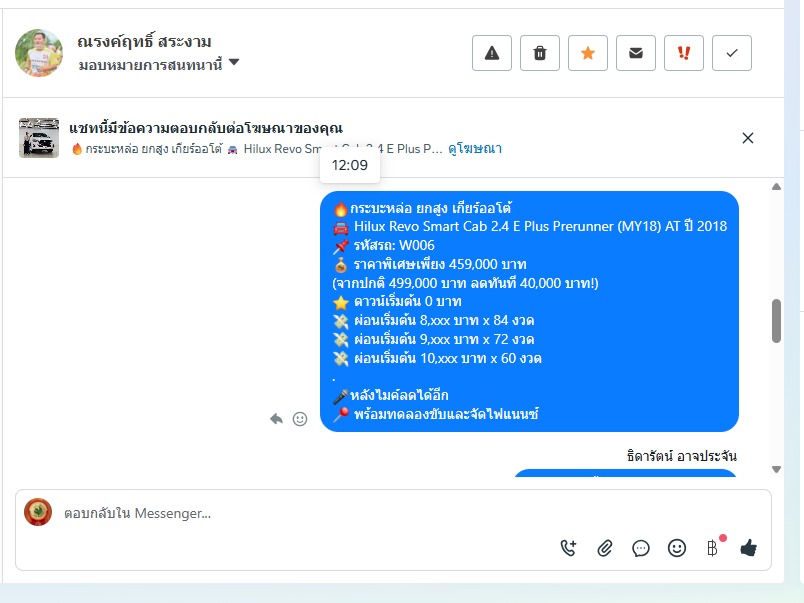Screen dimensions: 804x603
Task: Toggle the orange star follow-up flag
Action: [588, 53]
